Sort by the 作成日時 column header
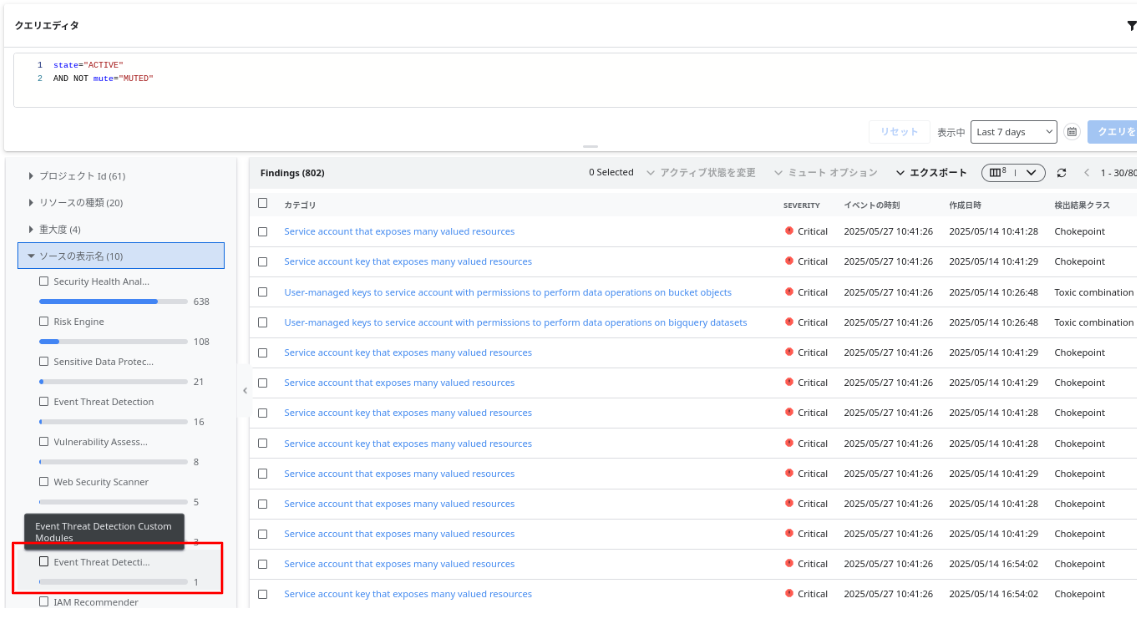Screen dimensions: 1137x618 point(965,205)
